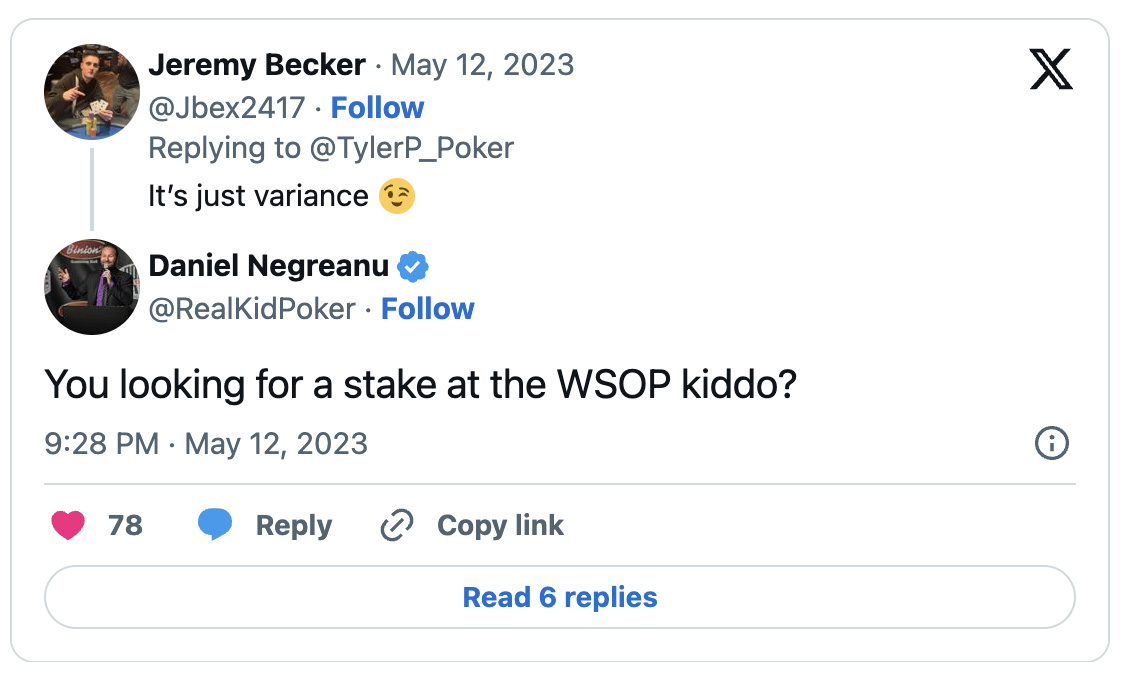This screenshot has width=1122, height=676.
Task: Expand the Read 6 replies button
Action: [560, 598]
